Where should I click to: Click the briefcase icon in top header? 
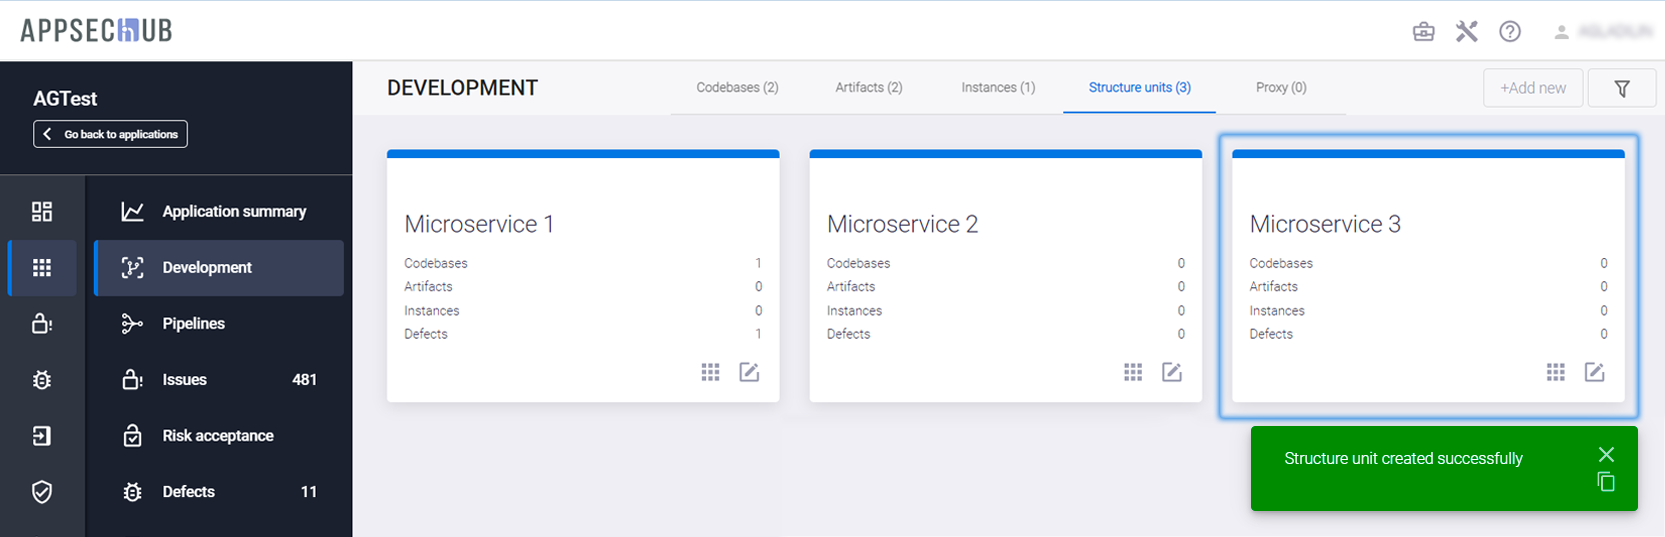(1423, 32)
